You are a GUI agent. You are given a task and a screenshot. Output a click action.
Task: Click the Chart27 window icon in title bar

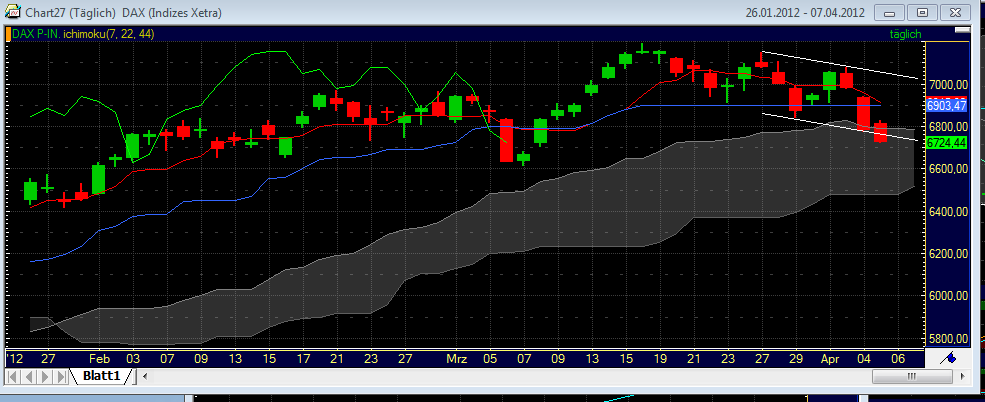click(12, 12)
